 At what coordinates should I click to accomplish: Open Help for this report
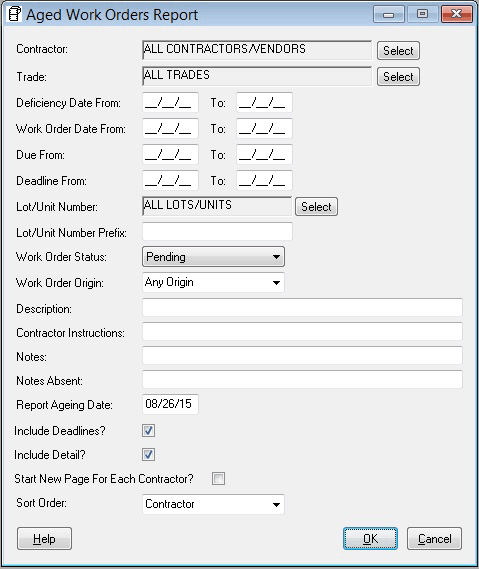44,539
